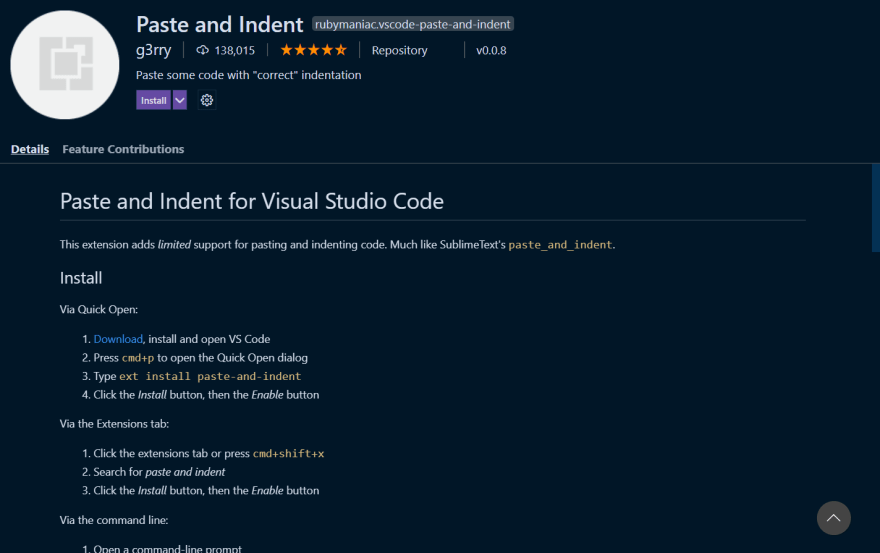Click the paste_and_indent inline code text
Image resolution: width=880 pixels, height=553 pixels.
point(560,245)
